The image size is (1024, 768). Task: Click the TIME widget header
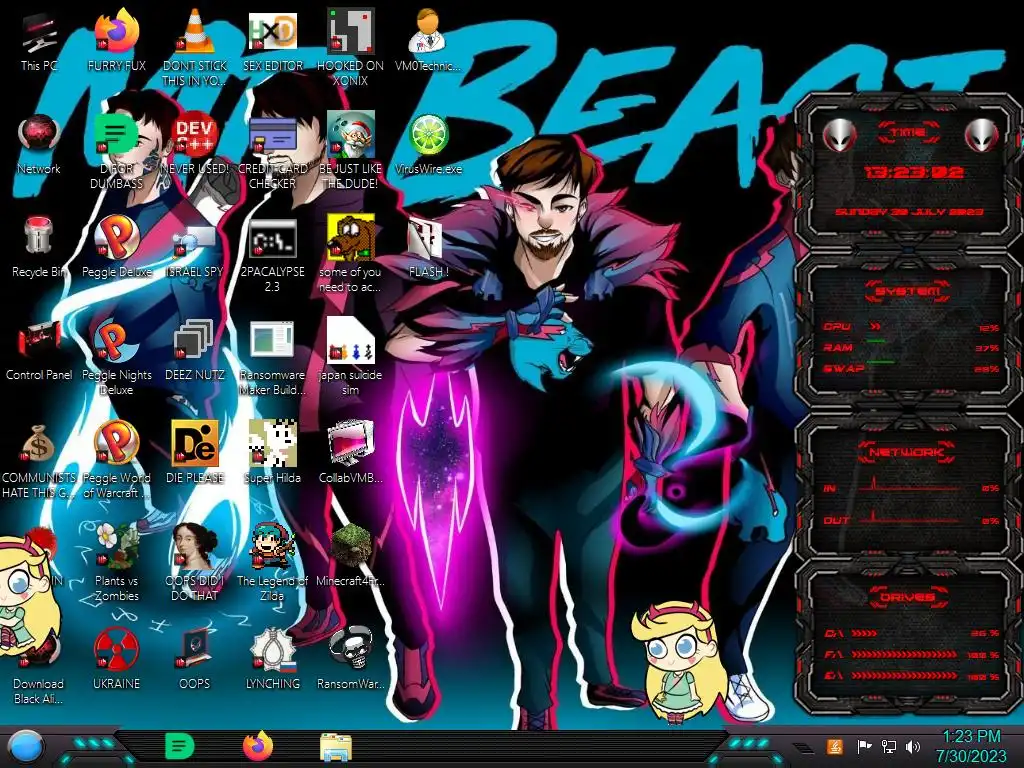908,133
